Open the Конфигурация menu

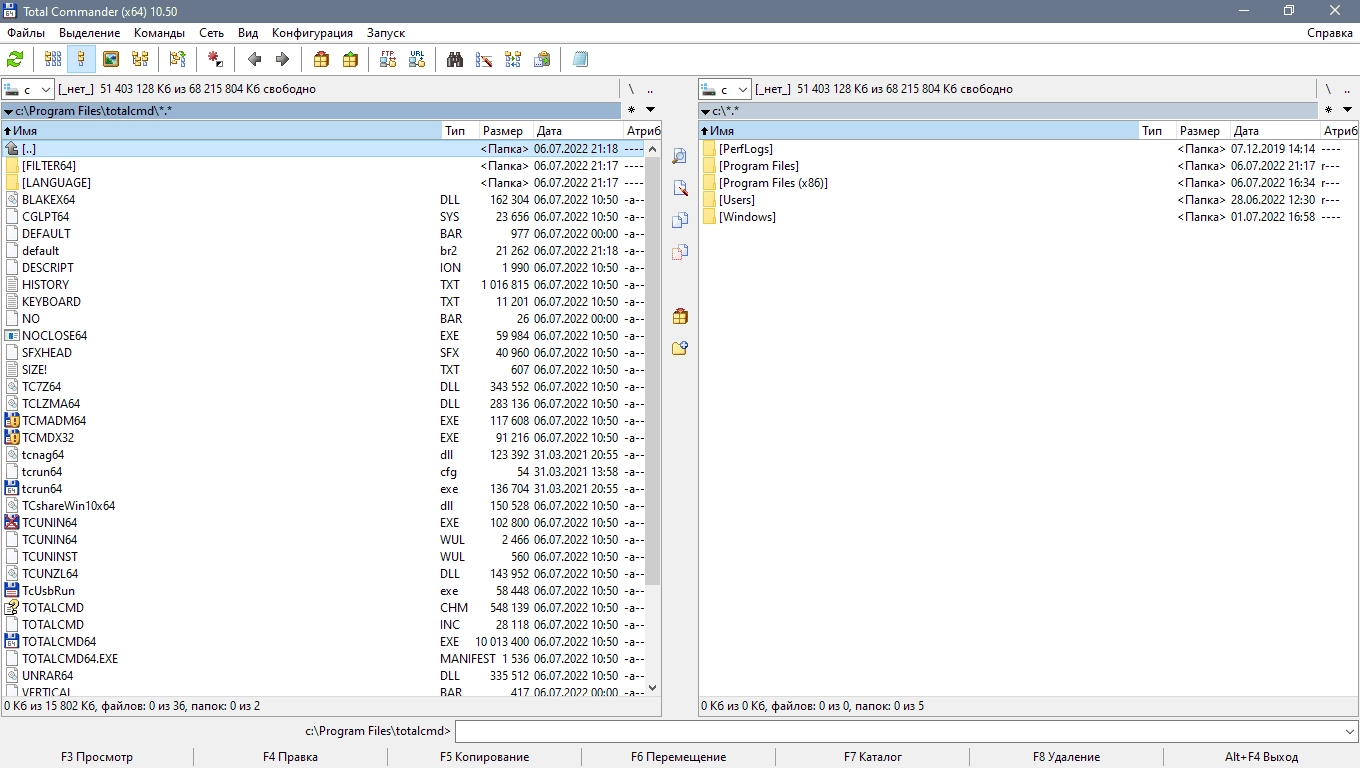(312, 33)
